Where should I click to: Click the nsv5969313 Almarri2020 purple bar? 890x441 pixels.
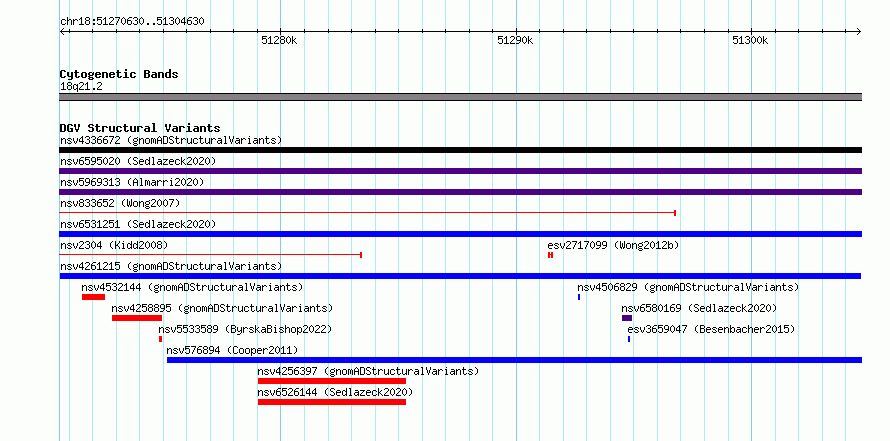point(460,192)
